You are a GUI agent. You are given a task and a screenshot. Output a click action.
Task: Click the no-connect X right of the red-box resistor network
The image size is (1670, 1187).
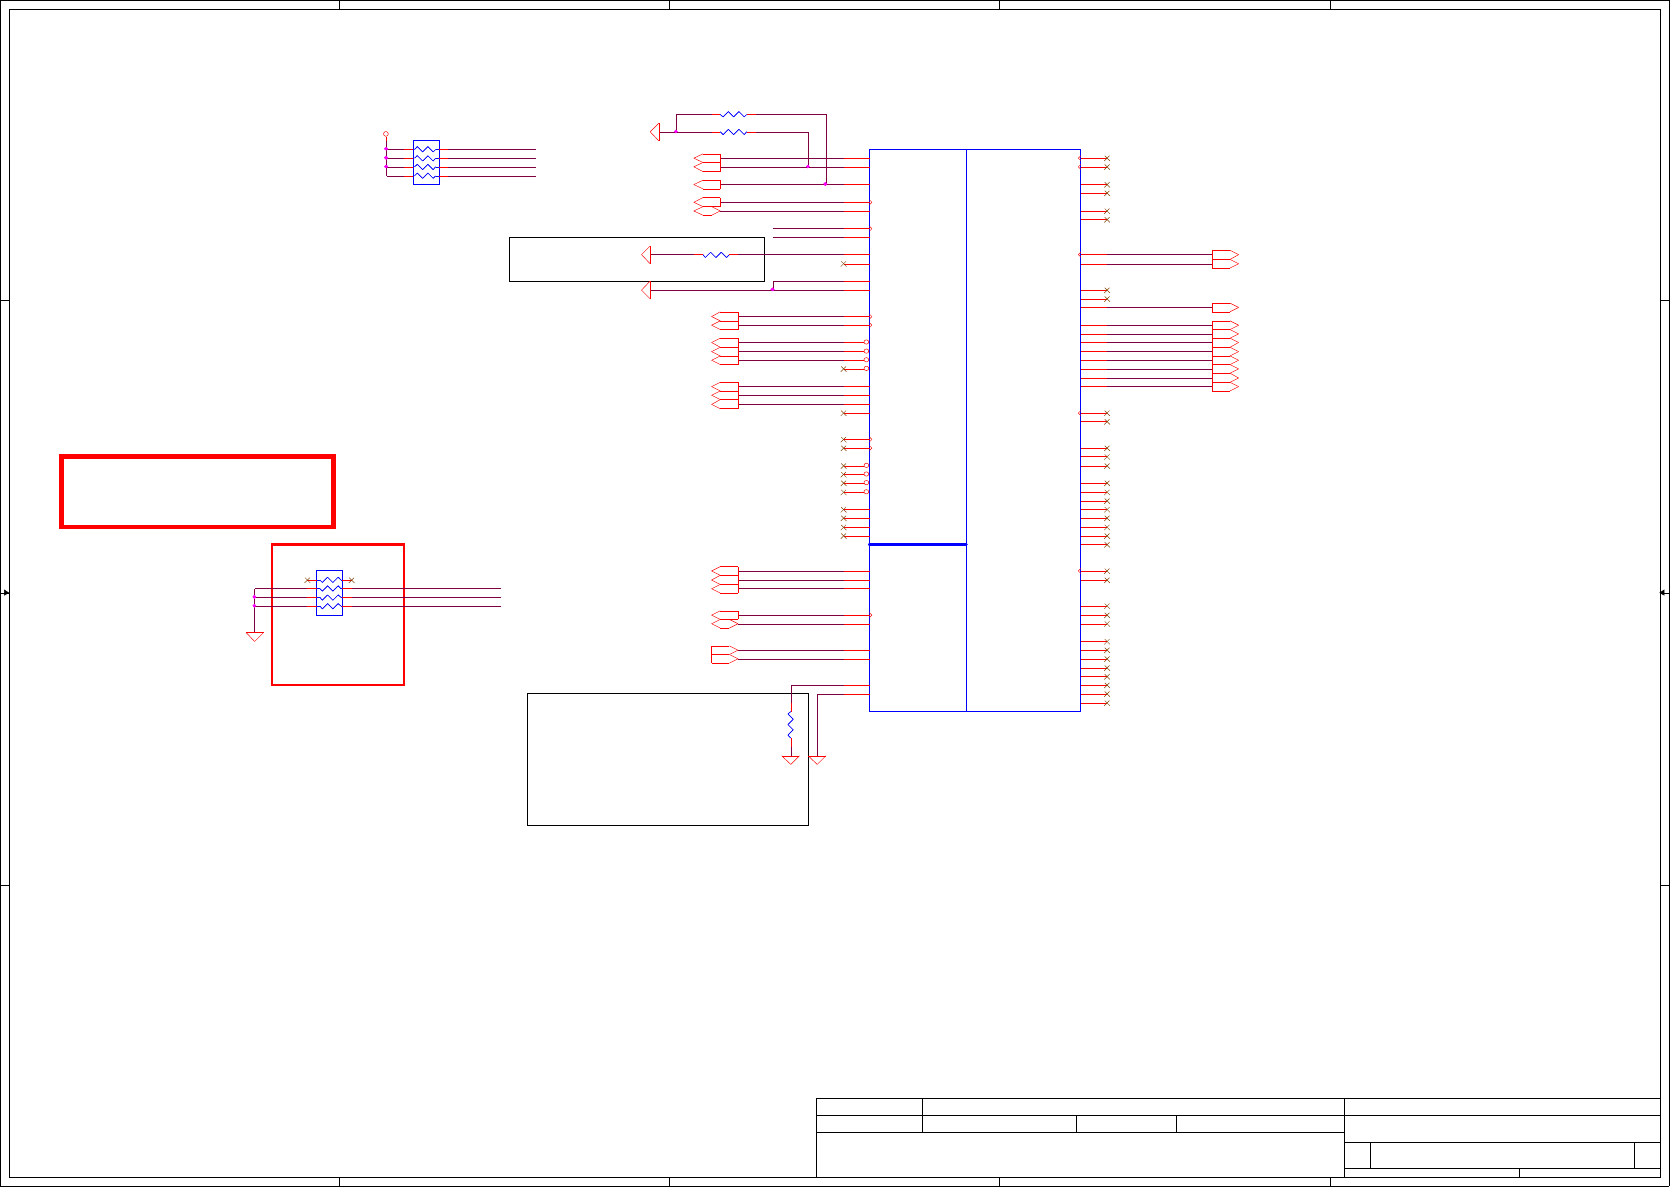coord(351,580)
